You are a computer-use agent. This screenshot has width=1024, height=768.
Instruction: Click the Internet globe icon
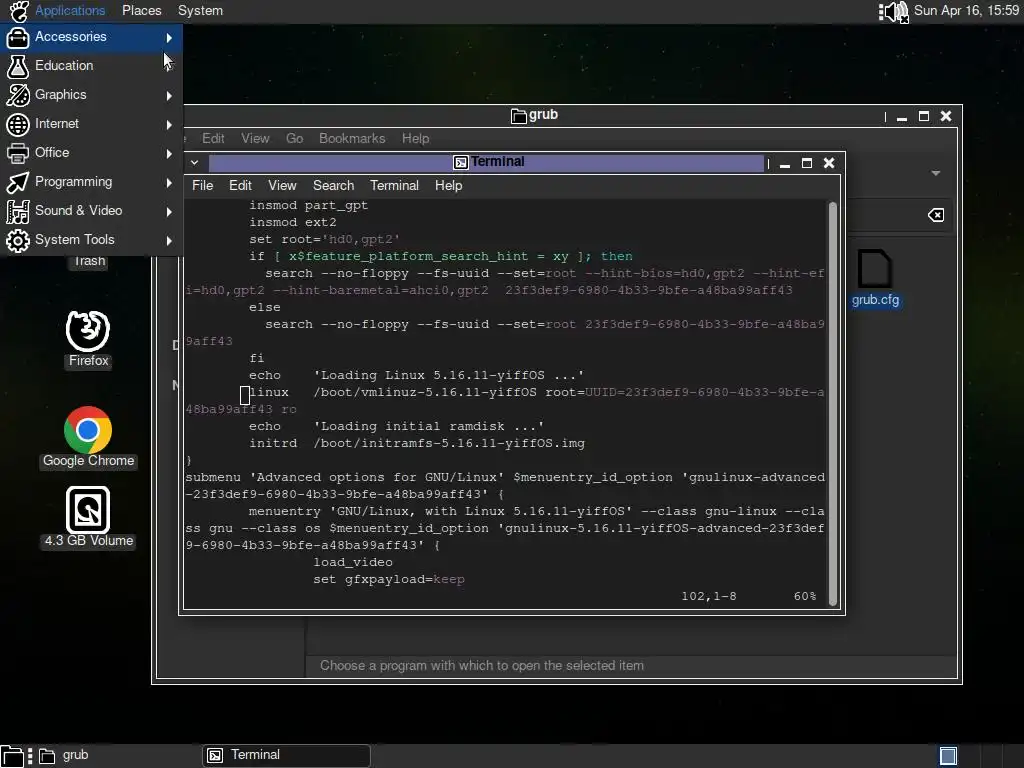(x=18, y=124)
